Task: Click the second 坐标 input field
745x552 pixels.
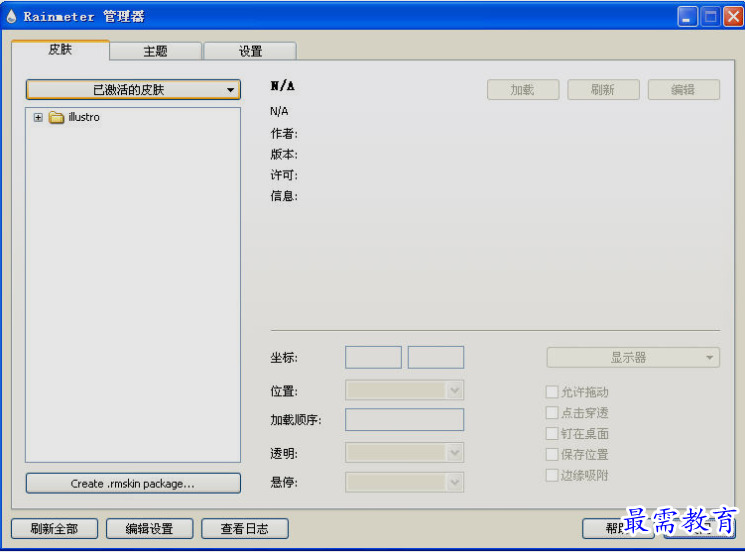Action: [436, 357]
